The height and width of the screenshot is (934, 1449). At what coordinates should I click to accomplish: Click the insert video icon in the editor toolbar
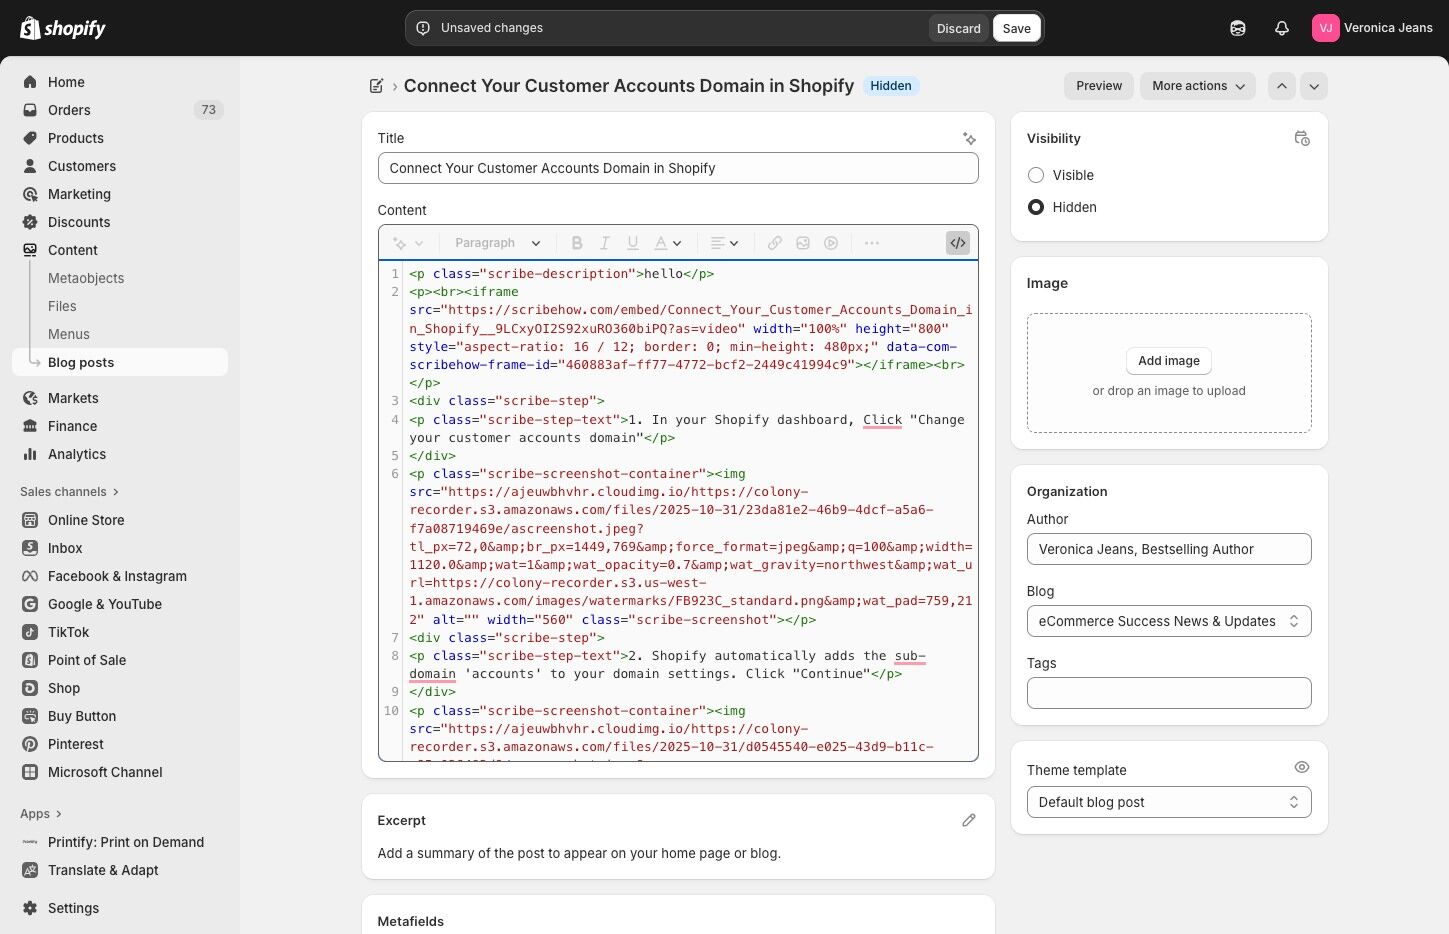click(831, 243)
